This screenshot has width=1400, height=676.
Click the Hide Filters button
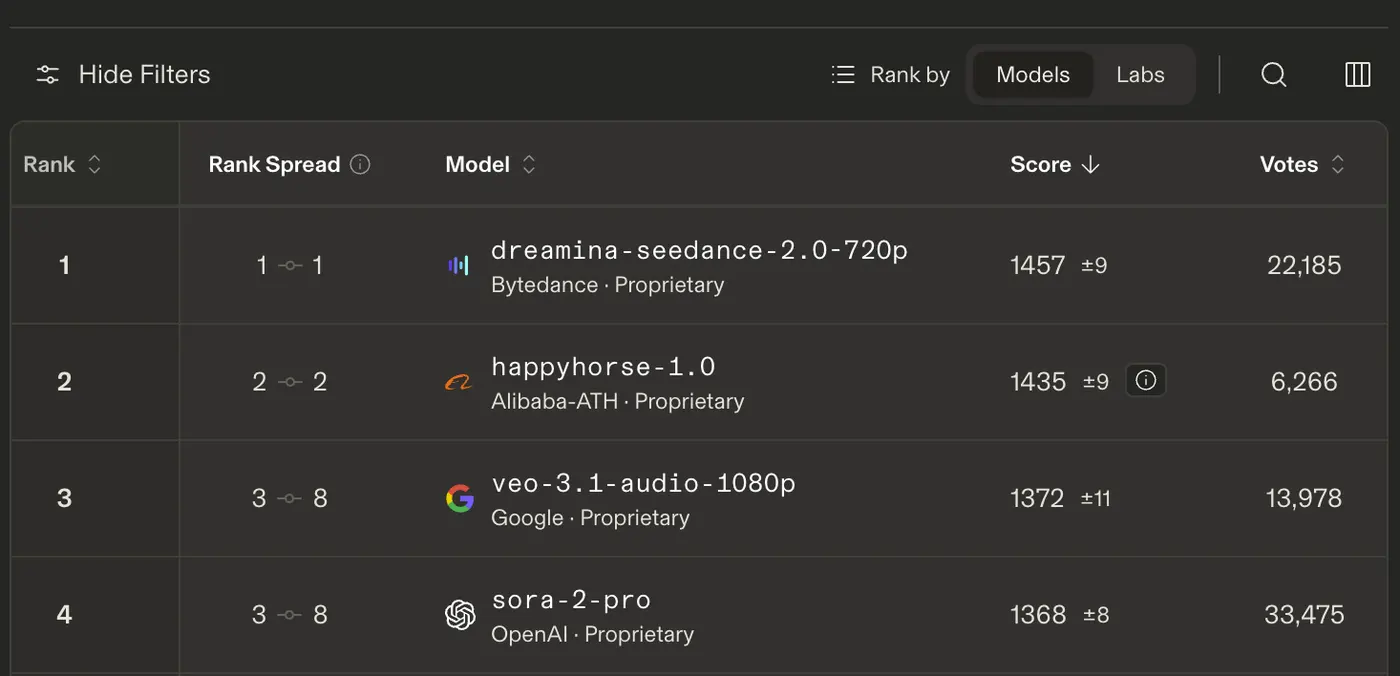(123, 75)
